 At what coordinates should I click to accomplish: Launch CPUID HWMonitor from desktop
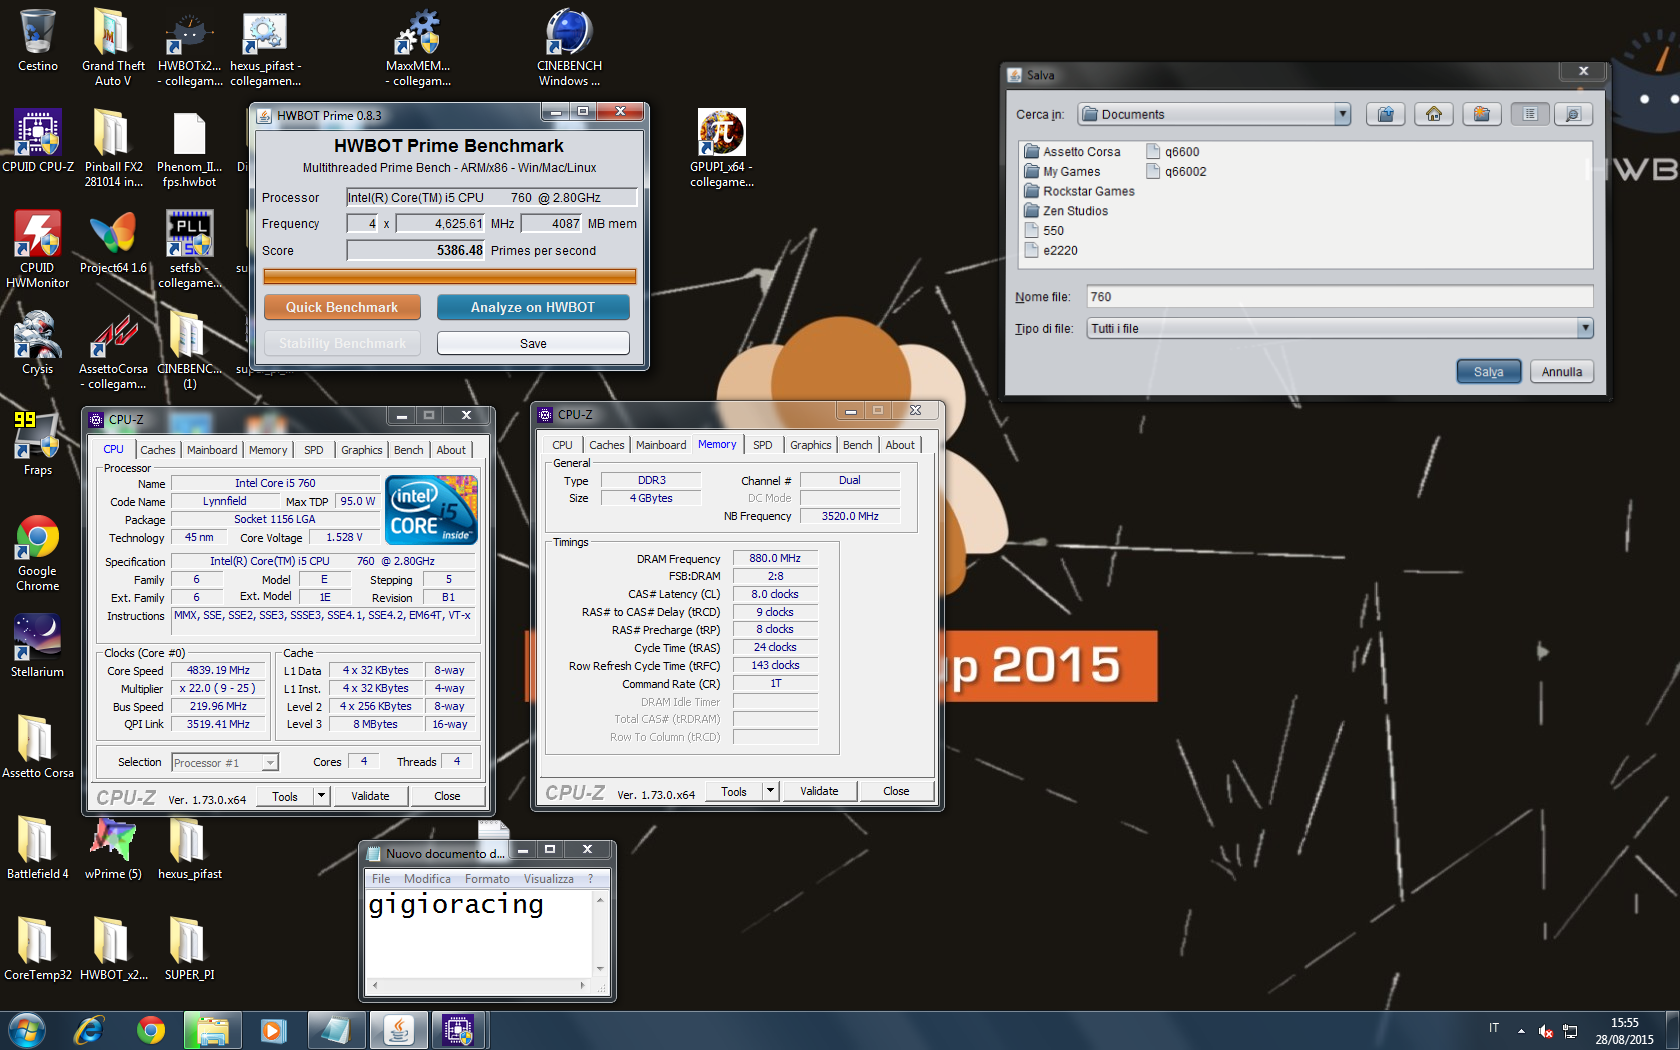(37, 248)
